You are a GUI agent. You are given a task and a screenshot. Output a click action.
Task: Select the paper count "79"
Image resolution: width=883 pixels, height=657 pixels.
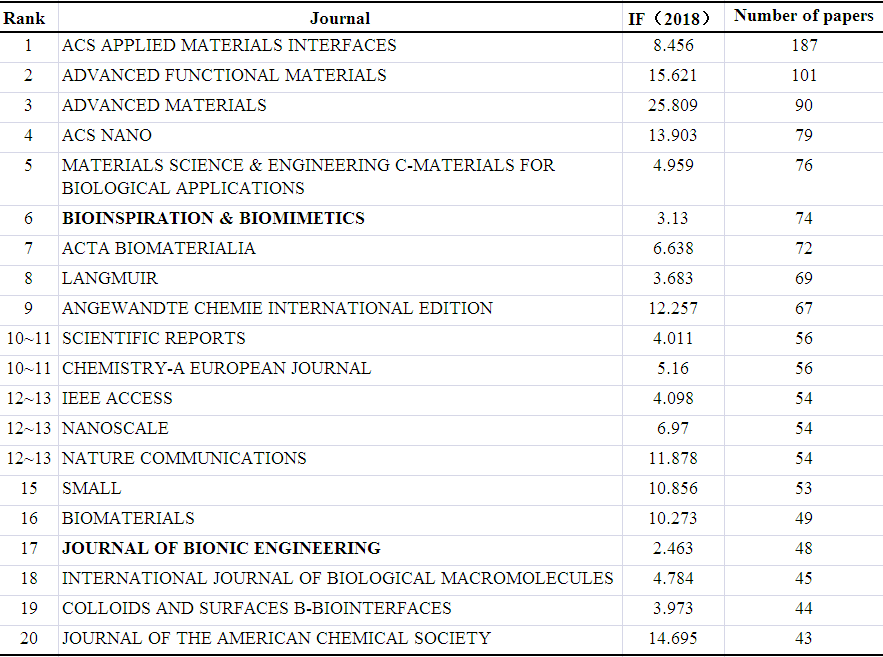pos(804,135)
